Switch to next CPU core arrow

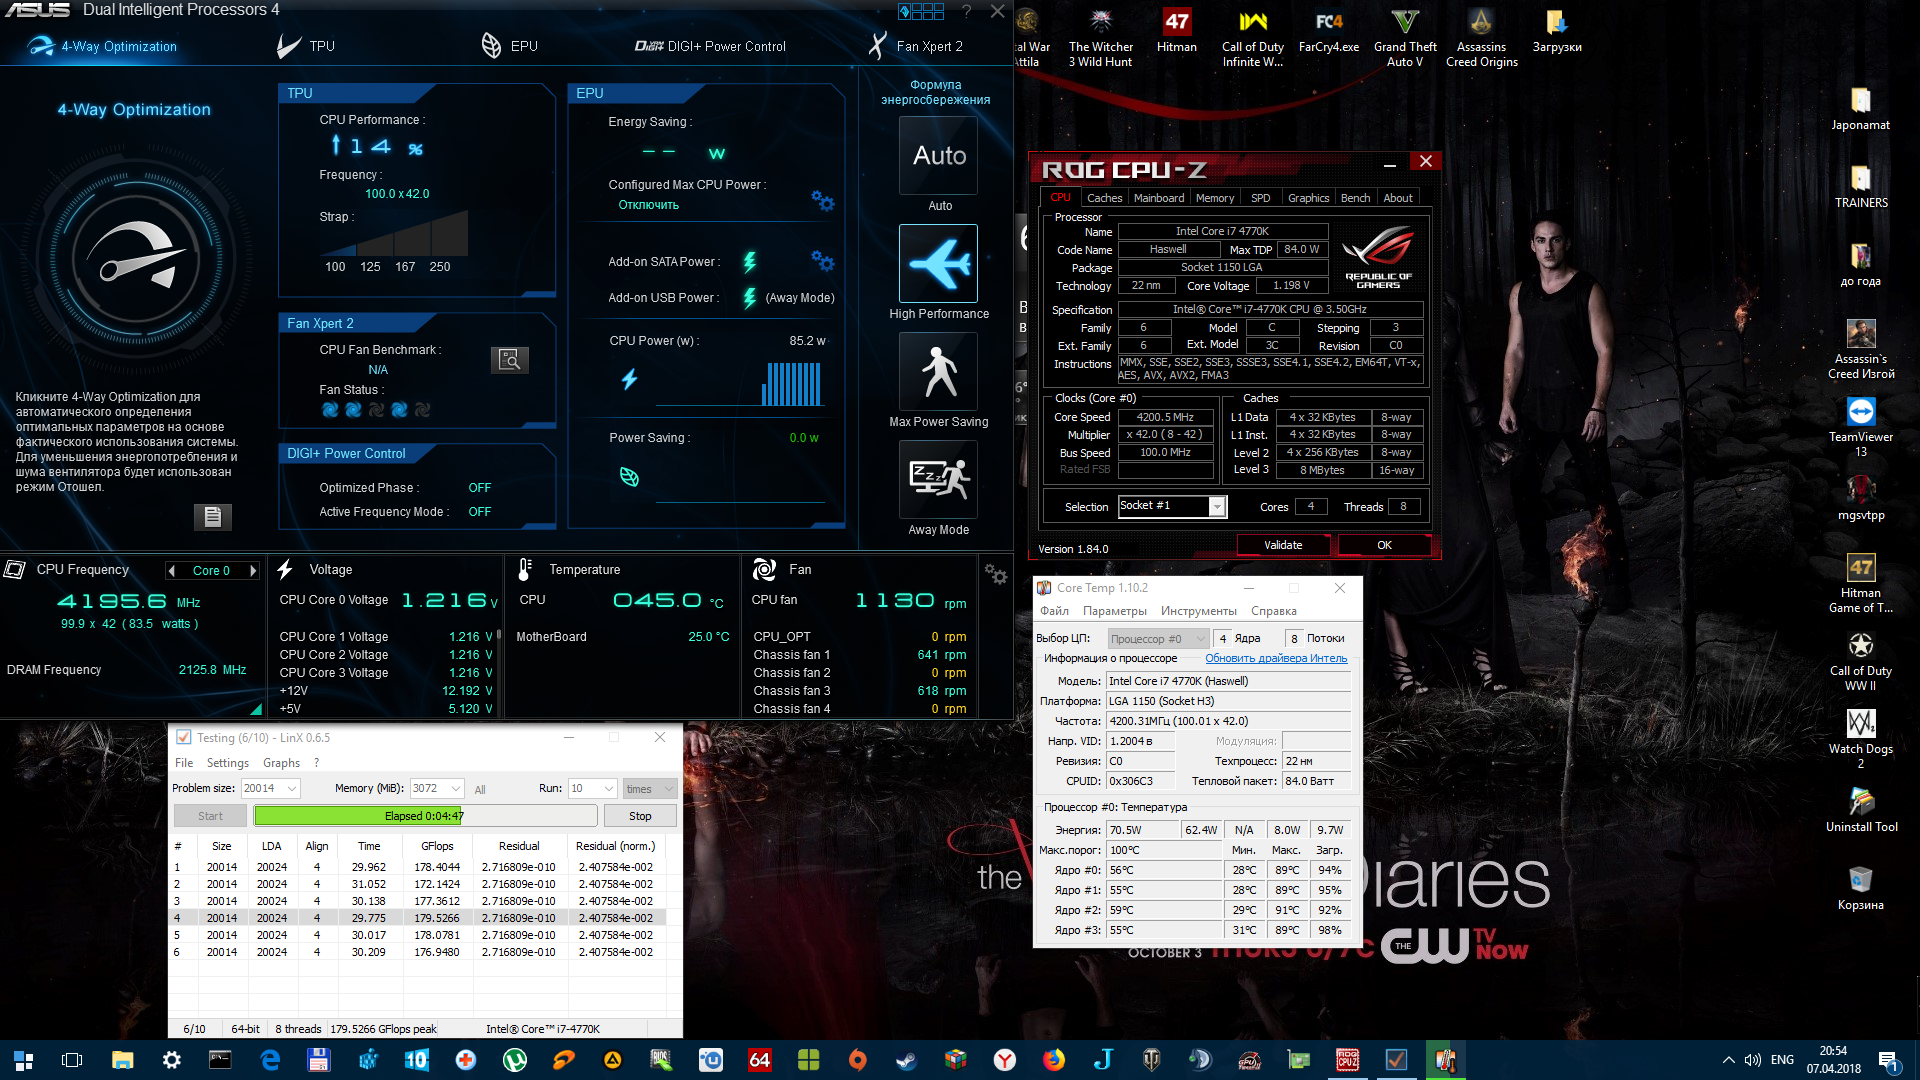pos(253,571)
